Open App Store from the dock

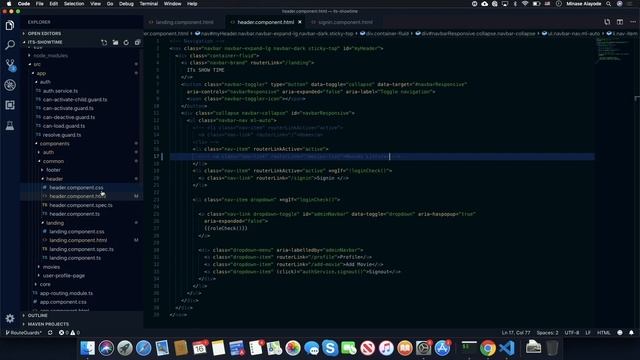[442, 348]
